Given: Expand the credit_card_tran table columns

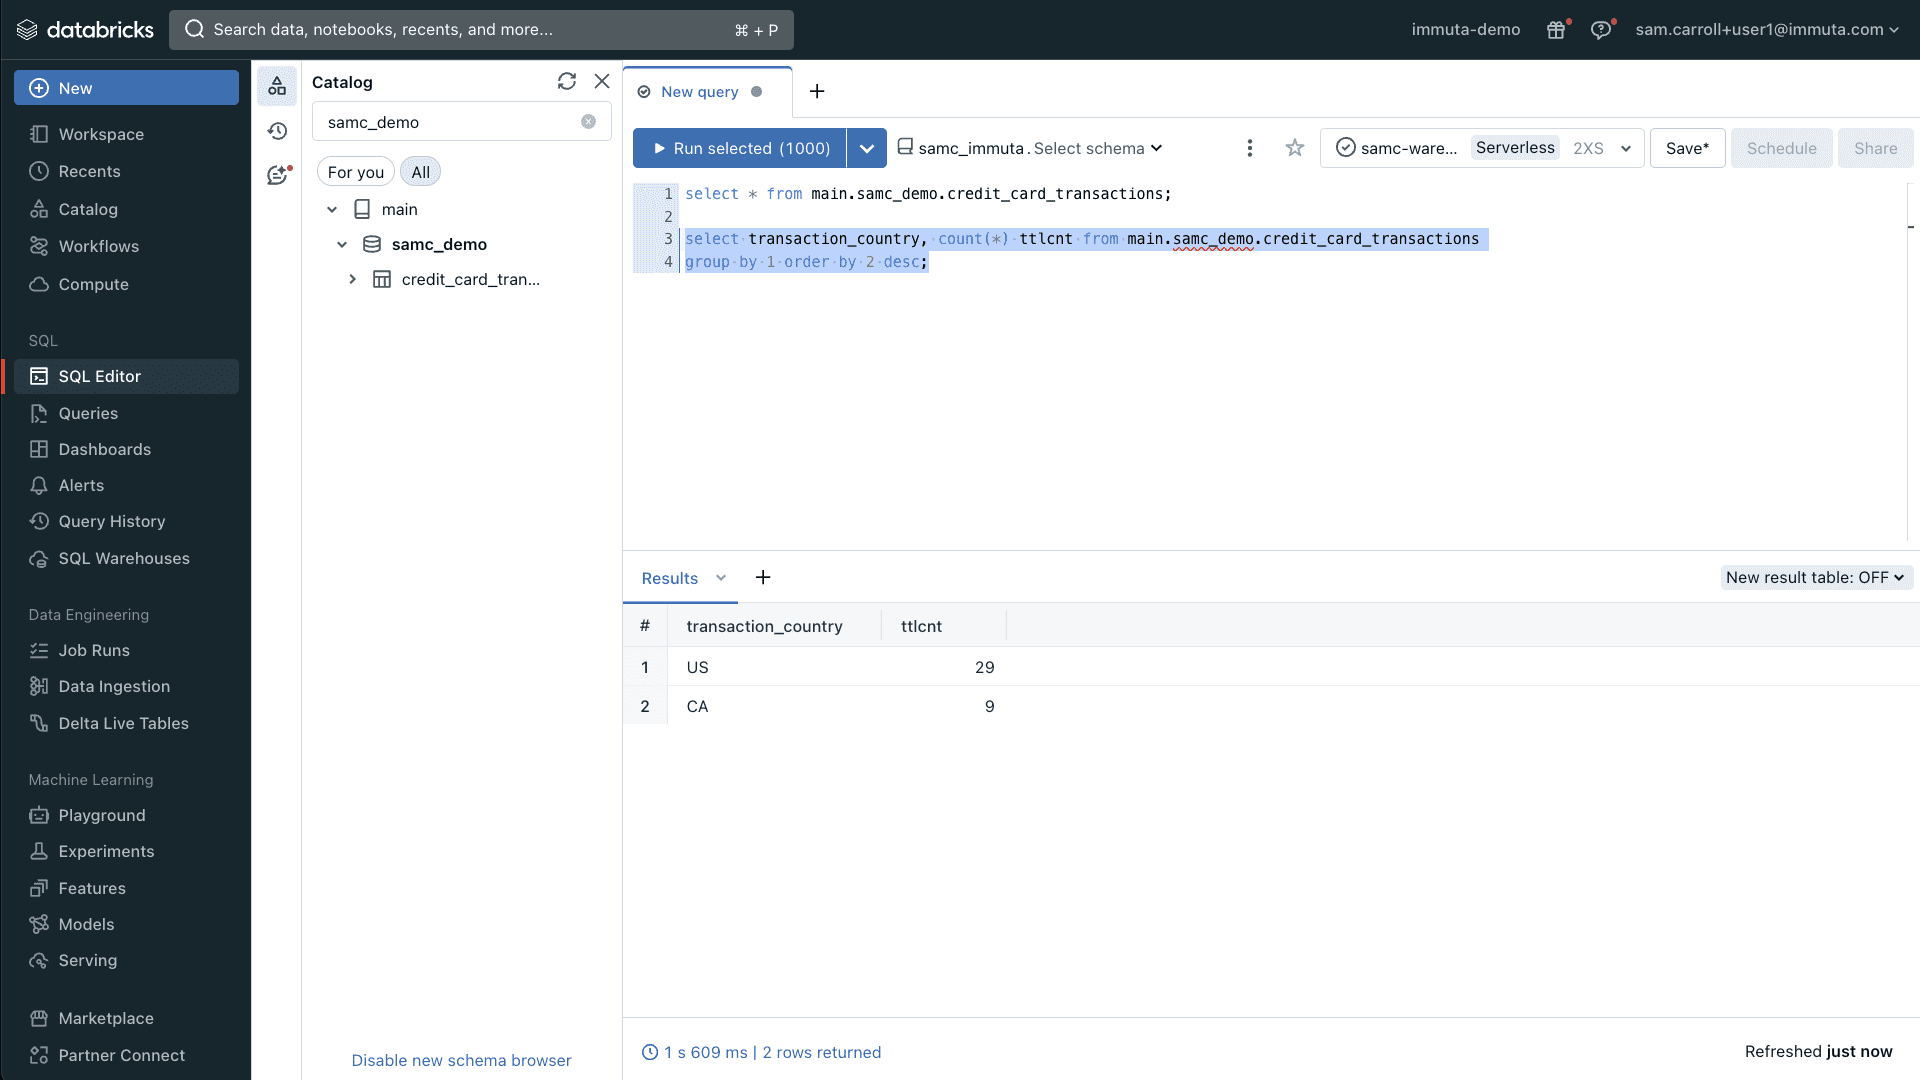Looking at the screenshot, I should click(x=352, y=279).
